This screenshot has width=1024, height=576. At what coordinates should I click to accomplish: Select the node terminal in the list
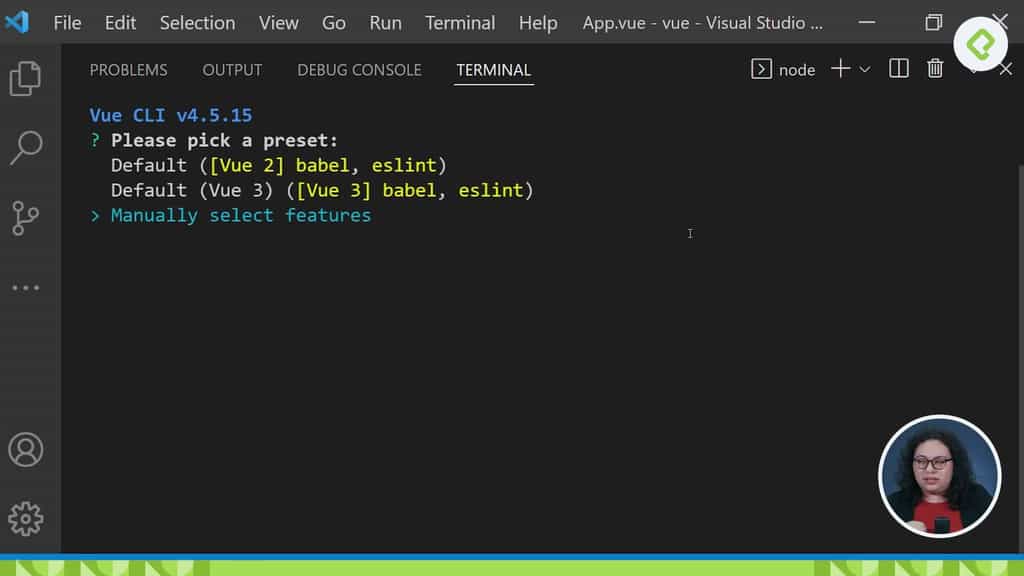coord(788,70)
